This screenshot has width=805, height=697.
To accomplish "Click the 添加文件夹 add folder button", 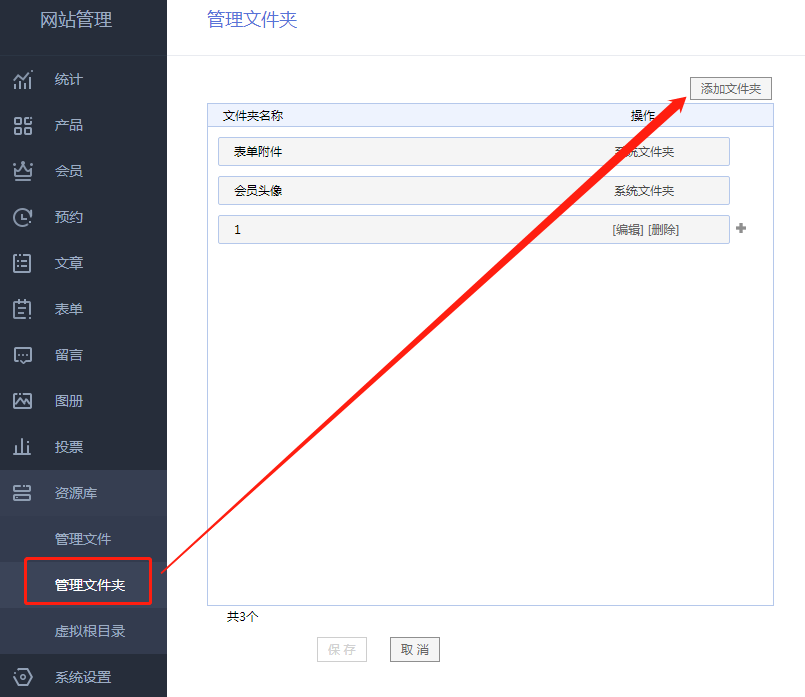I will pyautogui.click(x=730, y=88).
